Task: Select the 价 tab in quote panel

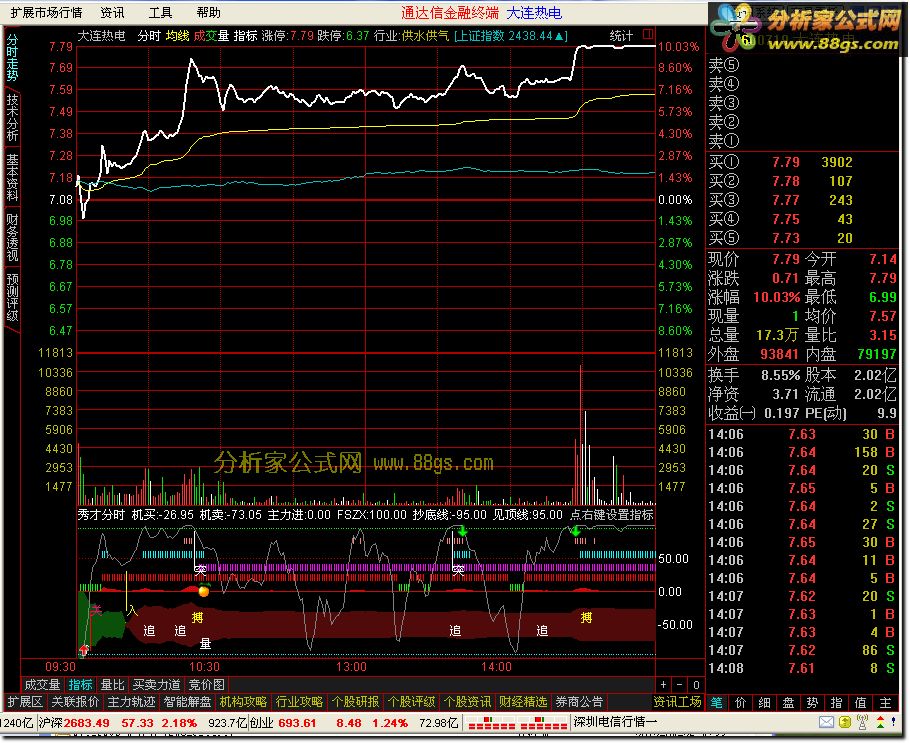Action: (x=741, y=702)
